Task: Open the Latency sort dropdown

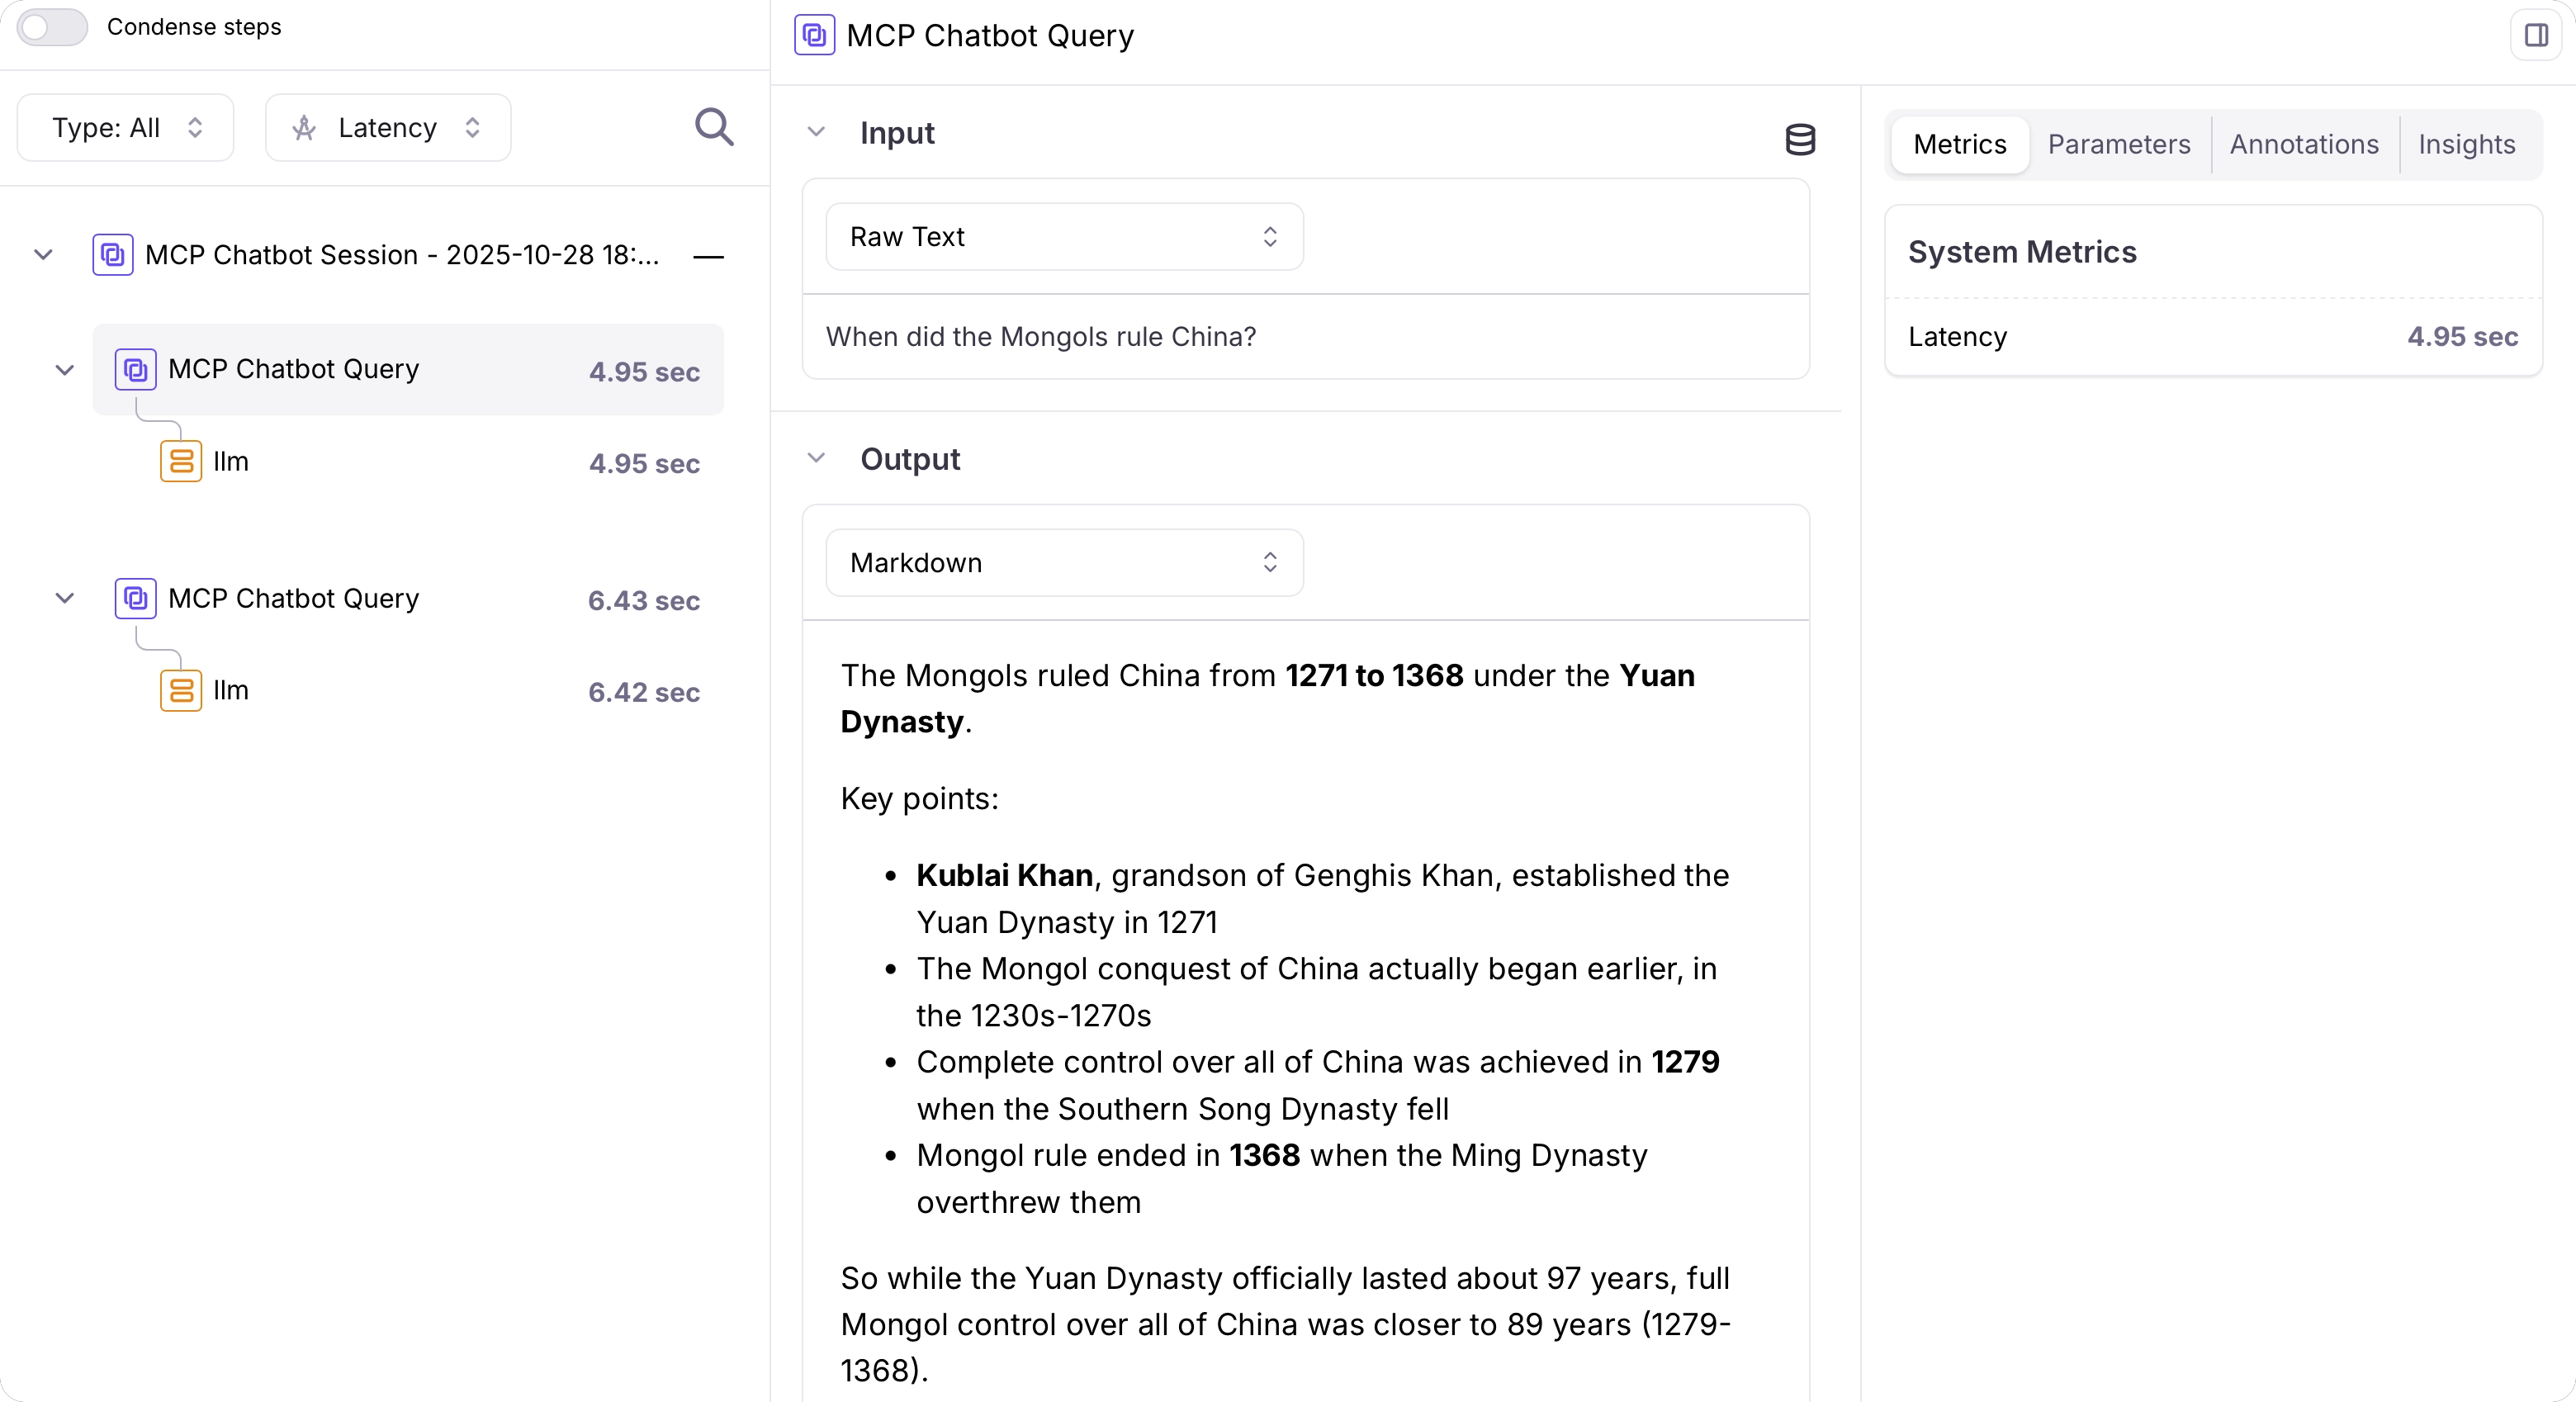Action: (388, 128)
